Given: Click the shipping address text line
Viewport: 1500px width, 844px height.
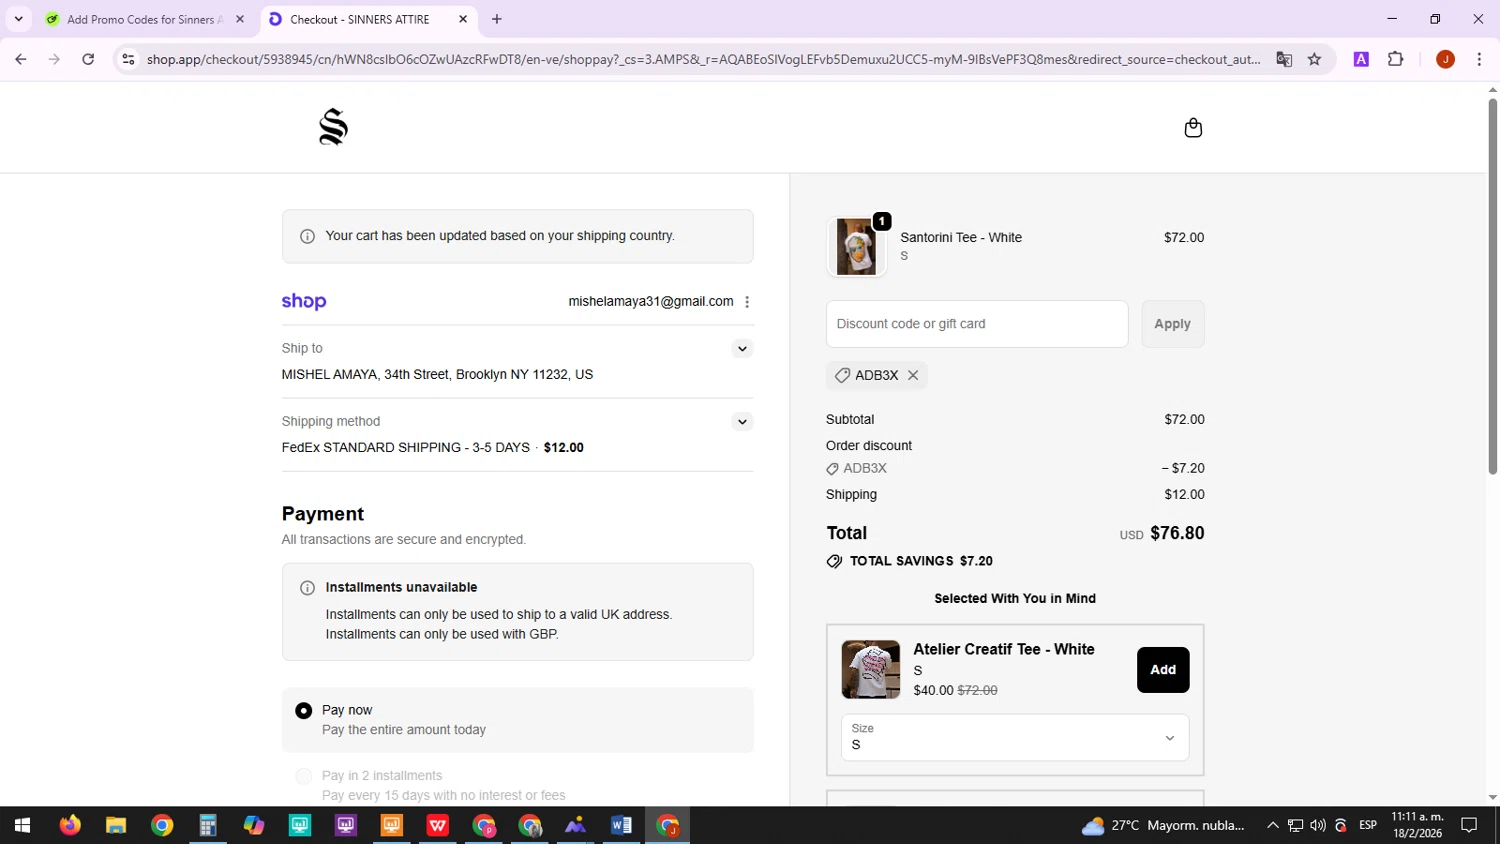Looking at the screenshot, I should pyautogui.click(x=437, y=374).
